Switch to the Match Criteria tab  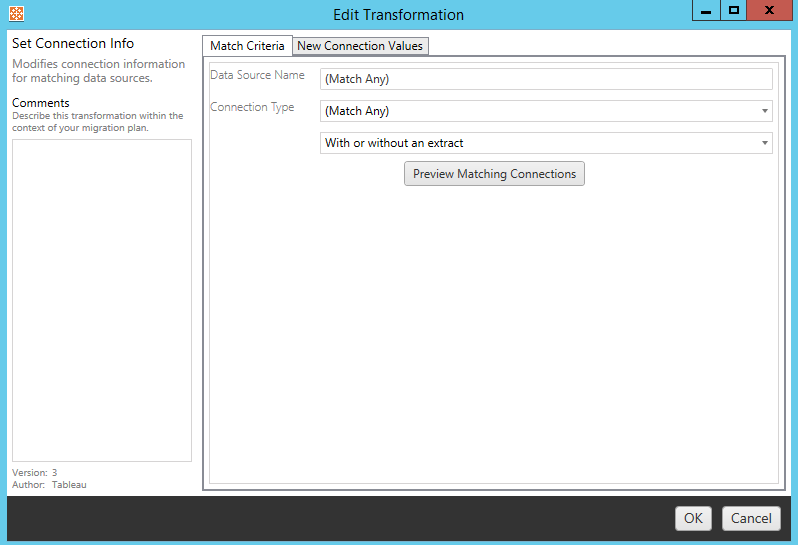[247, 46]
